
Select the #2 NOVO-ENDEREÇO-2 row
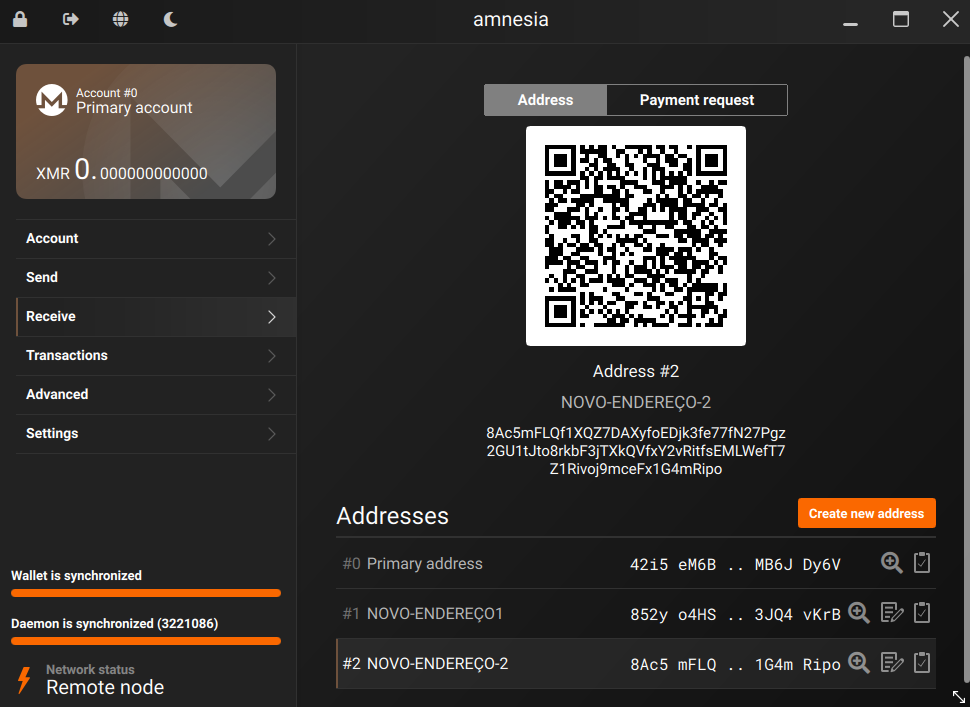pos(636,664)
